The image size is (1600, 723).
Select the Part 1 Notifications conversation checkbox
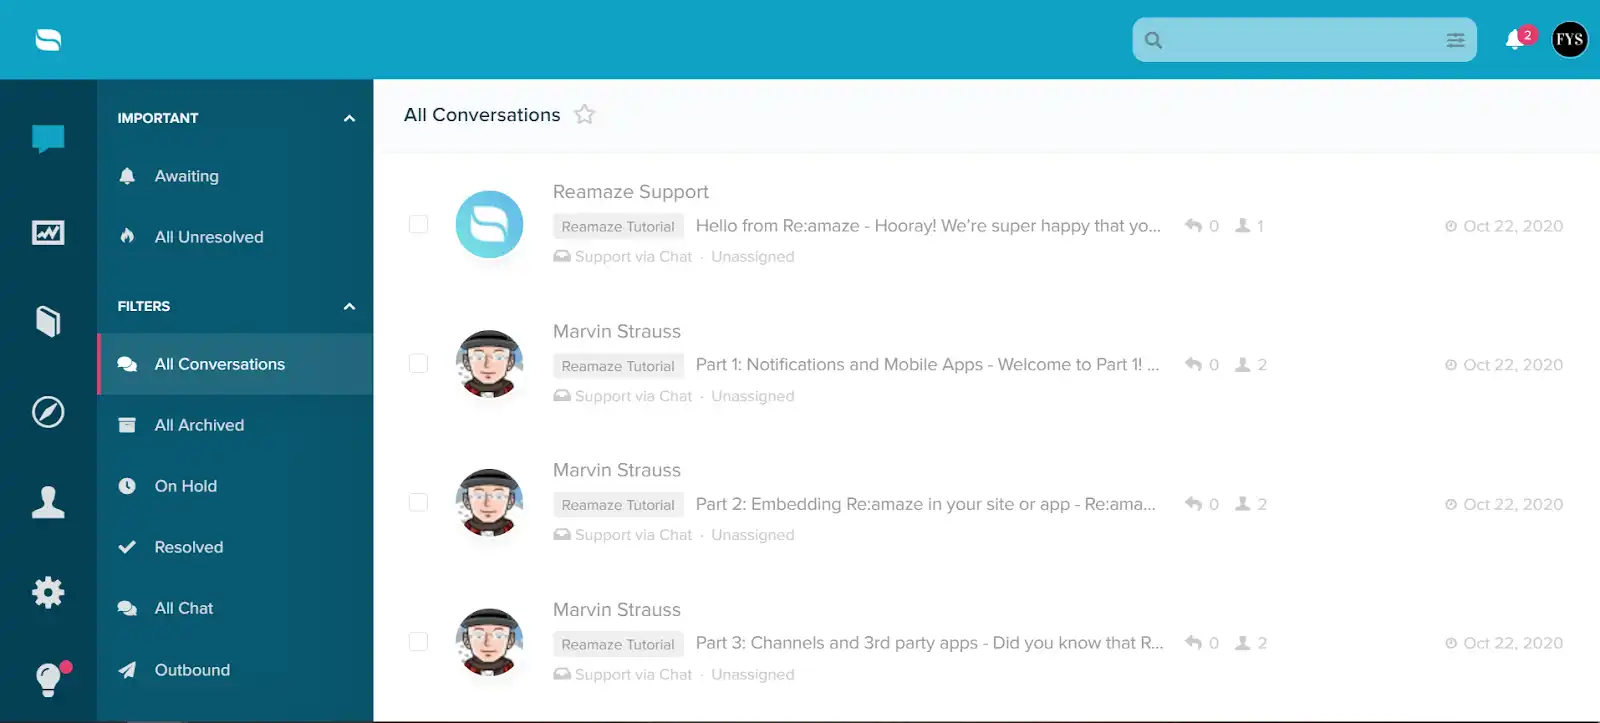(x=418, y=363)
